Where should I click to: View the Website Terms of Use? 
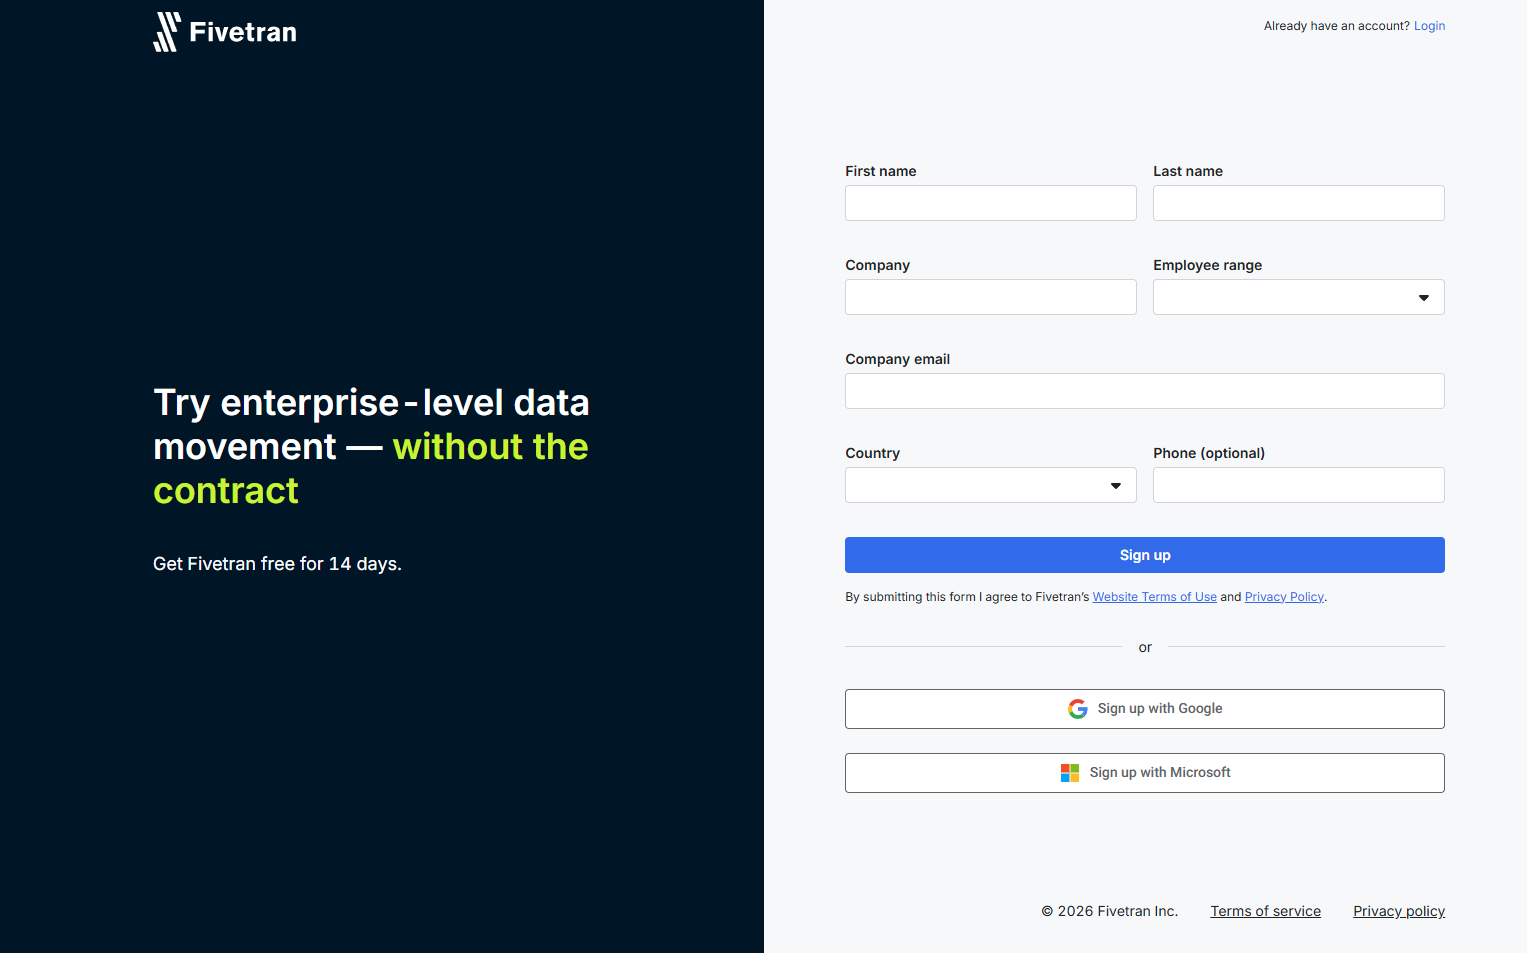(x=1154, y=596)
